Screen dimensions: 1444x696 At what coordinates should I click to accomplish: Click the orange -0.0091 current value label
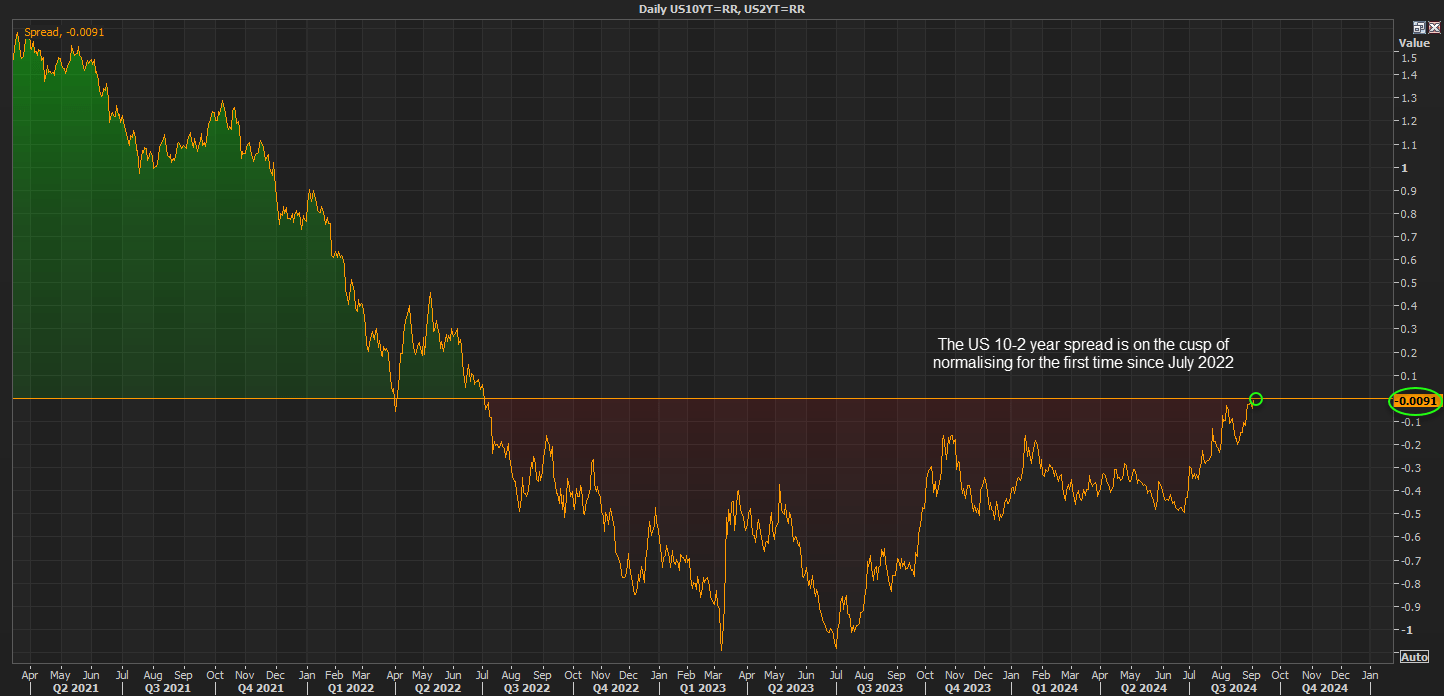point(1414,401)
